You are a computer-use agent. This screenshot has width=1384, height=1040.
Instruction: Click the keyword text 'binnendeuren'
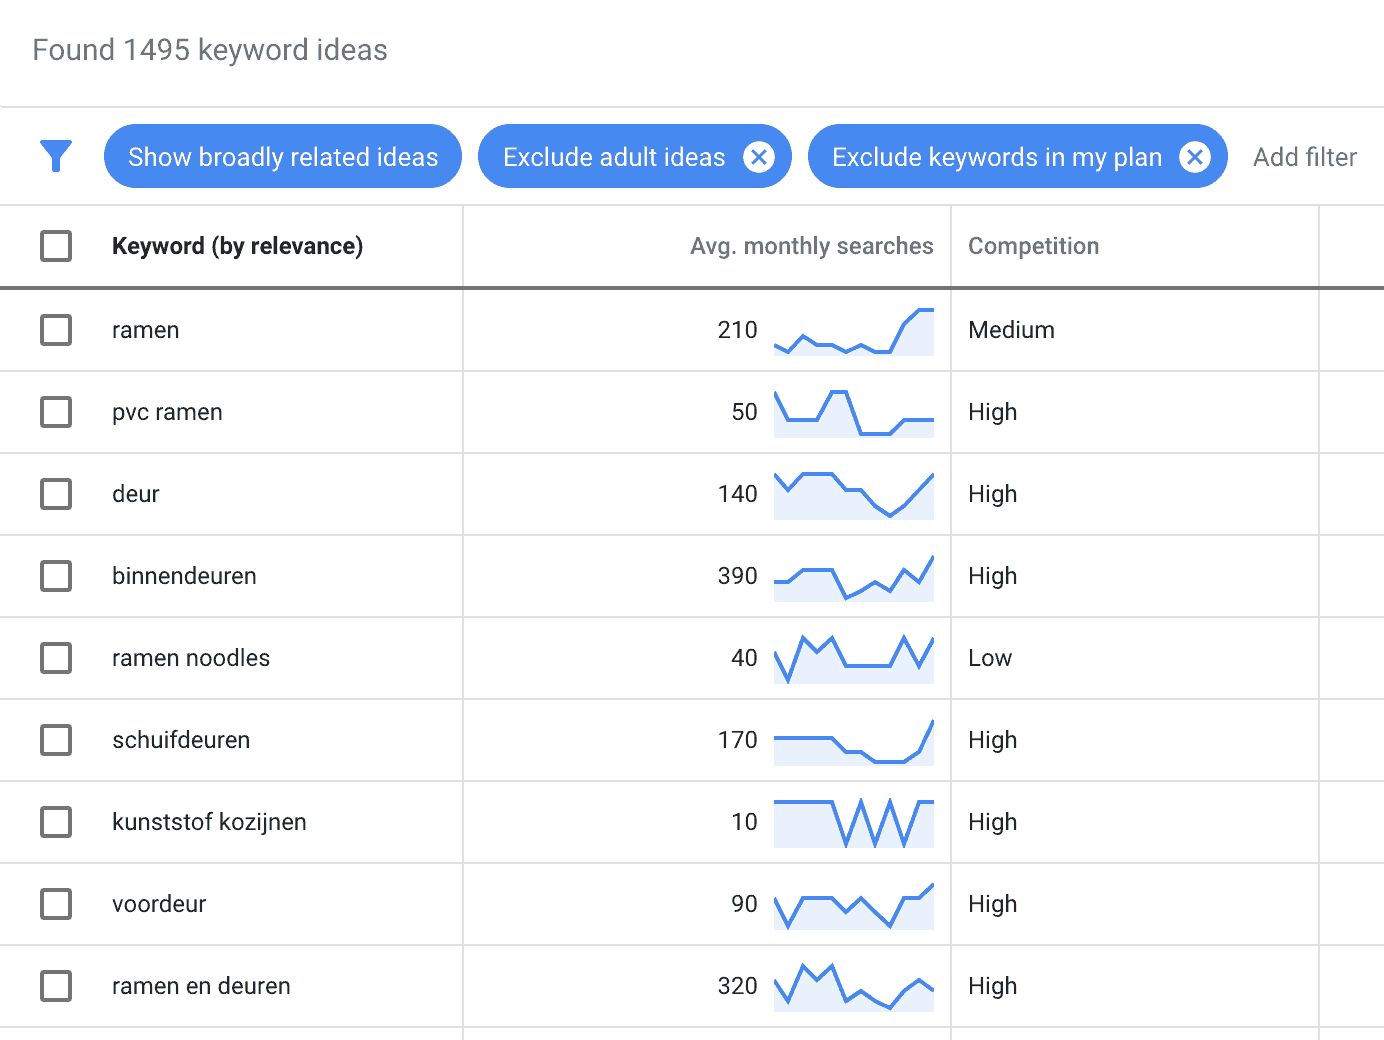tap(184, 576)
